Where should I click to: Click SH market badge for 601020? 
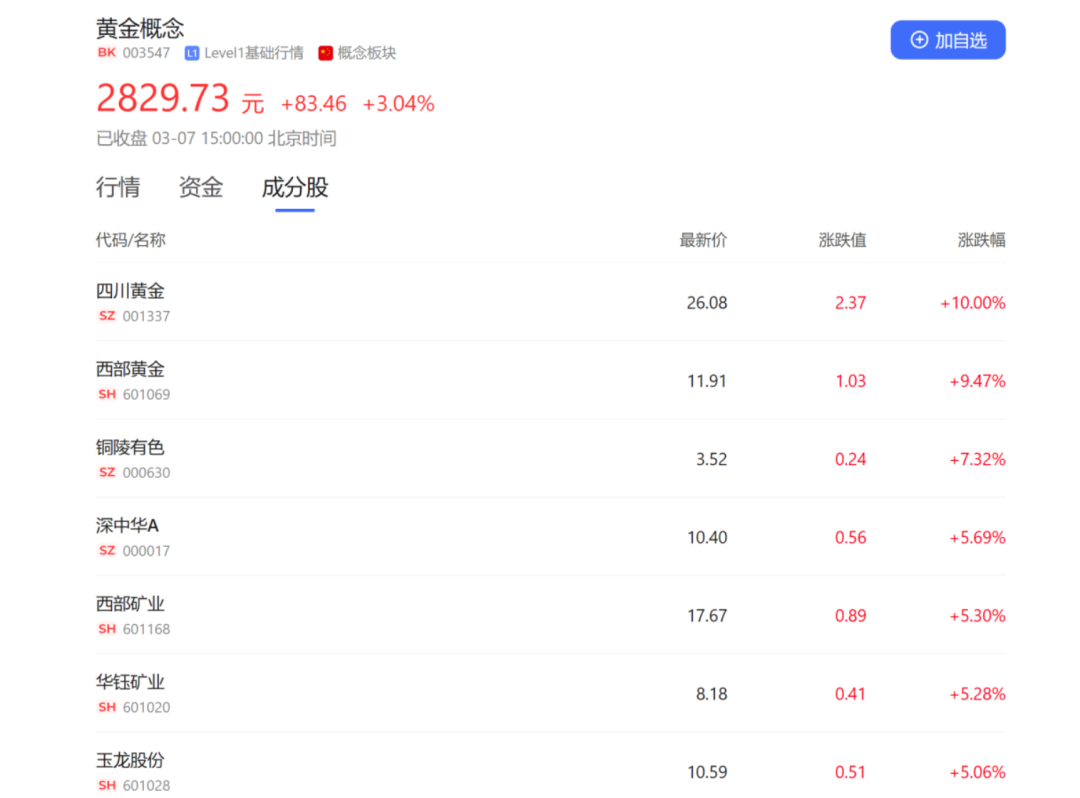pos(107,707)
